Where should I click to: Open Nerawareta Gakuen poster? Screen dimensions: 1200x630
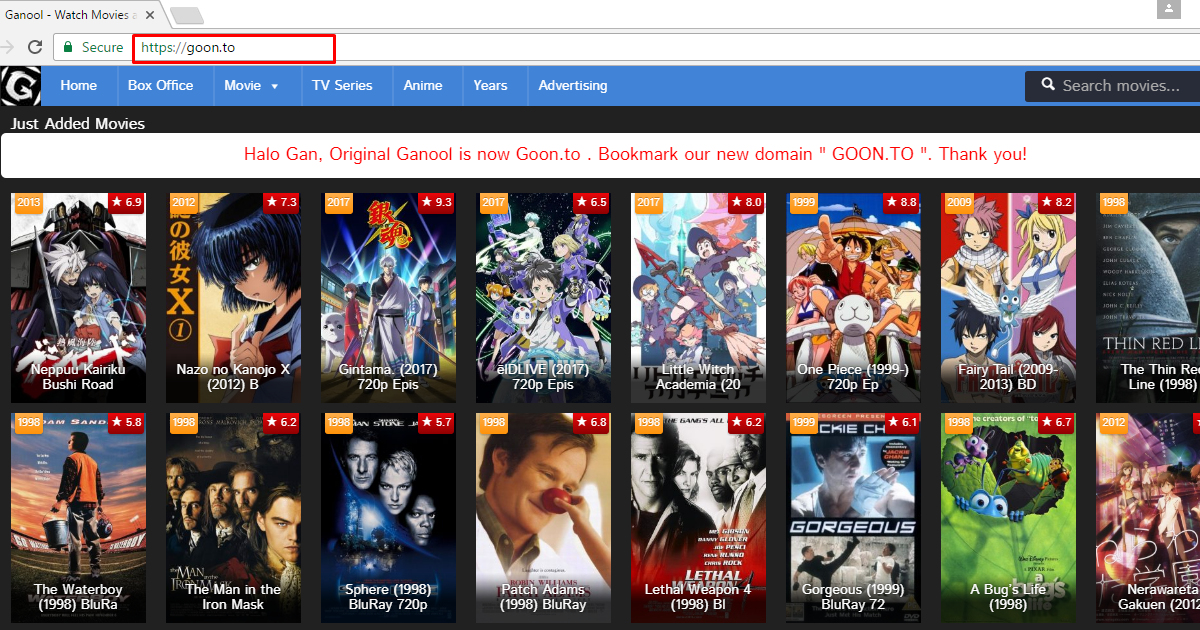[1148, 518]
